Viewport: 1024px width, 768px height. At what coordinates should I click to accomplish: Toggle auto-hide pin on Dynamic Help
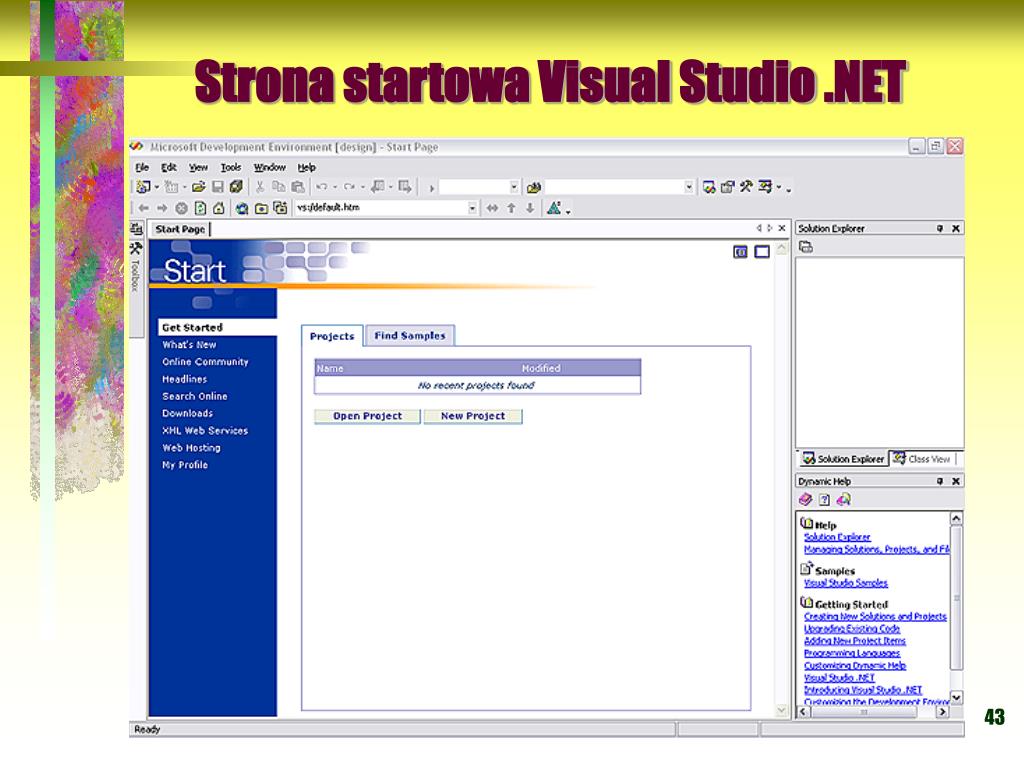[940, 481]
